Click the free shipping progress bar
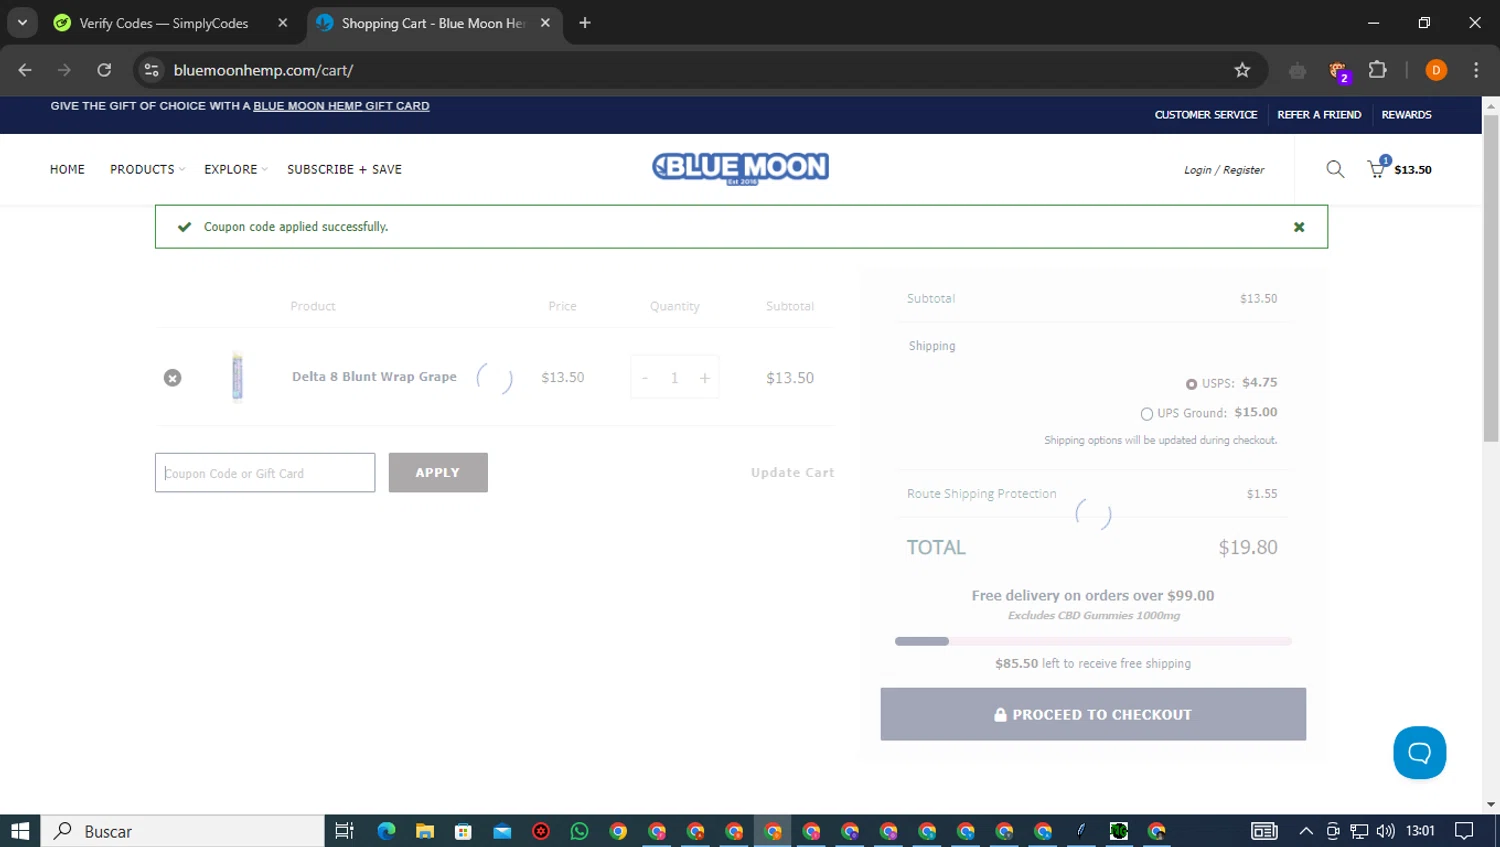Image resolution: width=1500 pixels, height=847 pixels. (x=1093, y=641)
